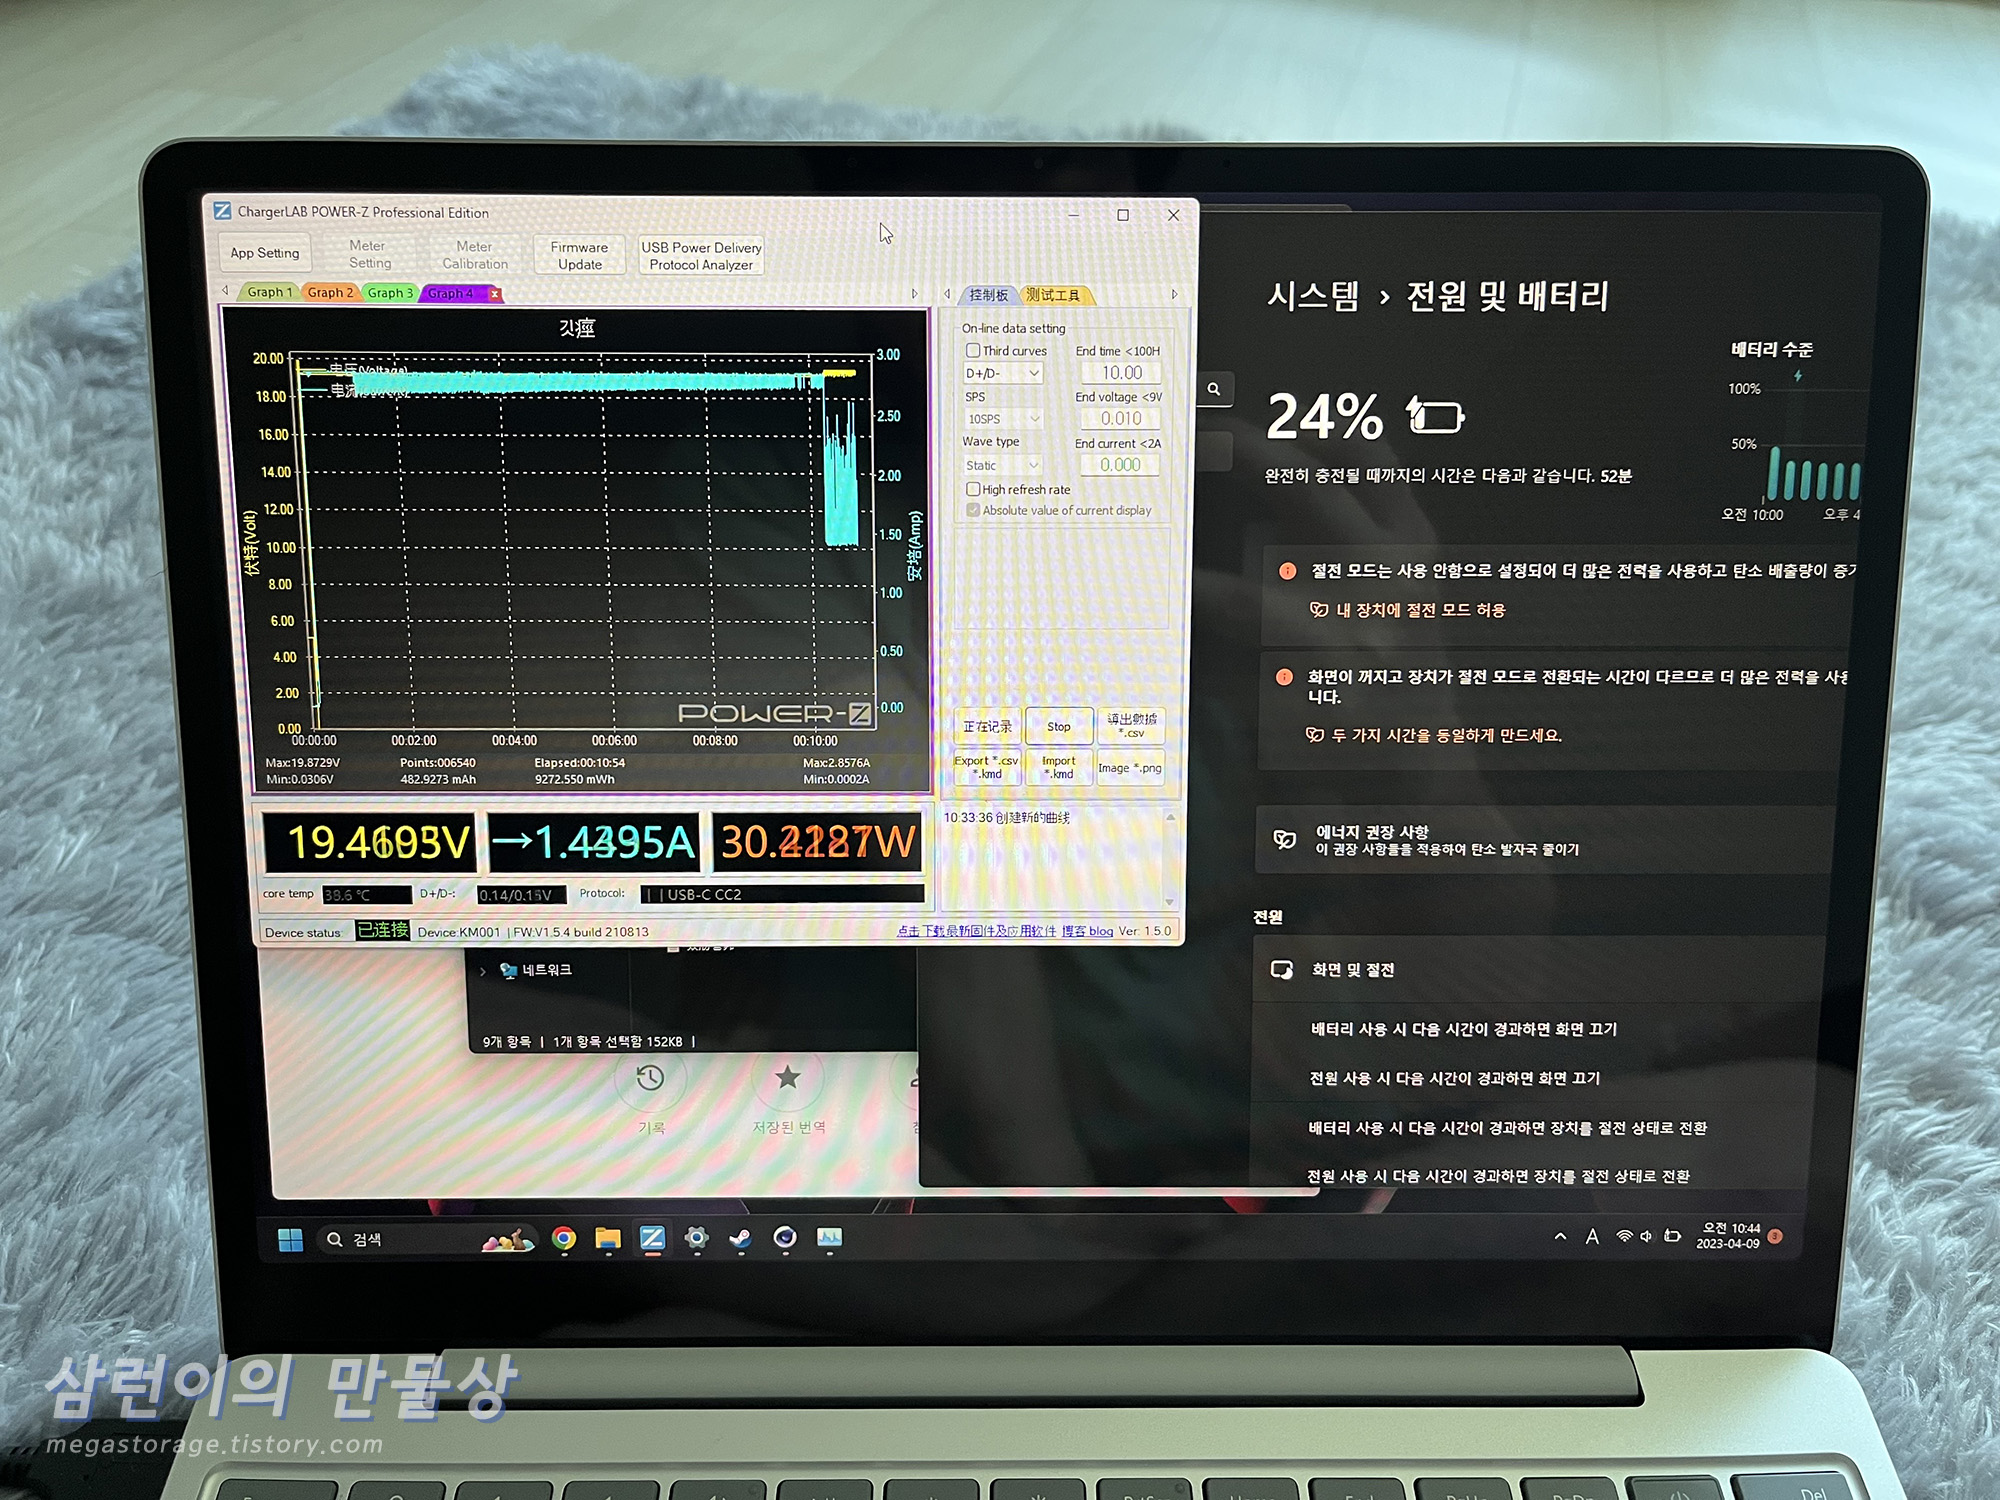Open USB Power Delivery Protocol Analyzer
2000x1500 pixels.
701,255
